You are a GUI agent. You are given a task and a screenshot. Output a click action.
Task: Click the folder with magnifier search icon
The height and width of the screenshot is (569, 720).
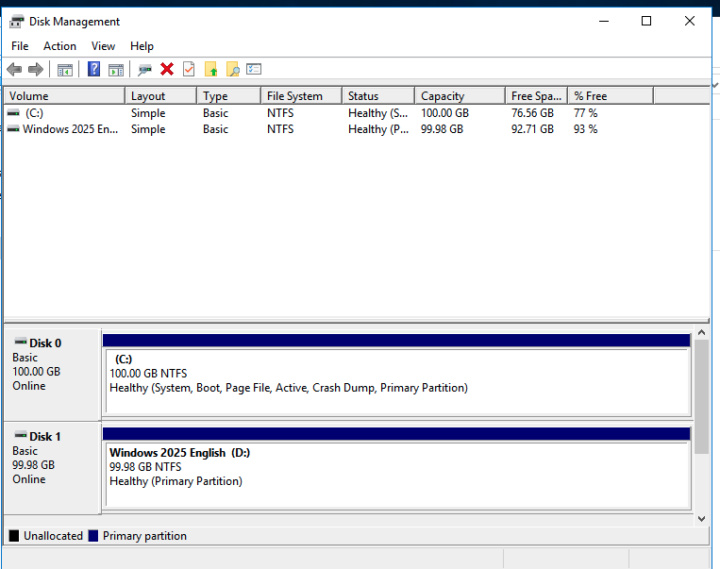coord(232,69)
